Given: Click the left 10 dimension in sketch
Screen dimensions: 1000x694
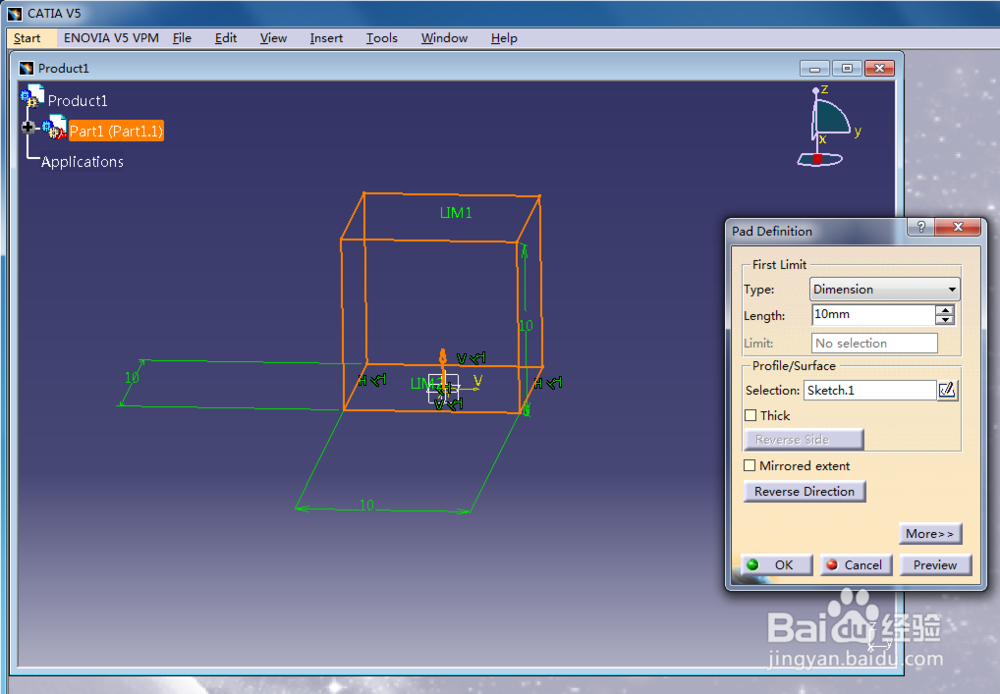Looking at the screenshot, I should [x=131, y=378].
